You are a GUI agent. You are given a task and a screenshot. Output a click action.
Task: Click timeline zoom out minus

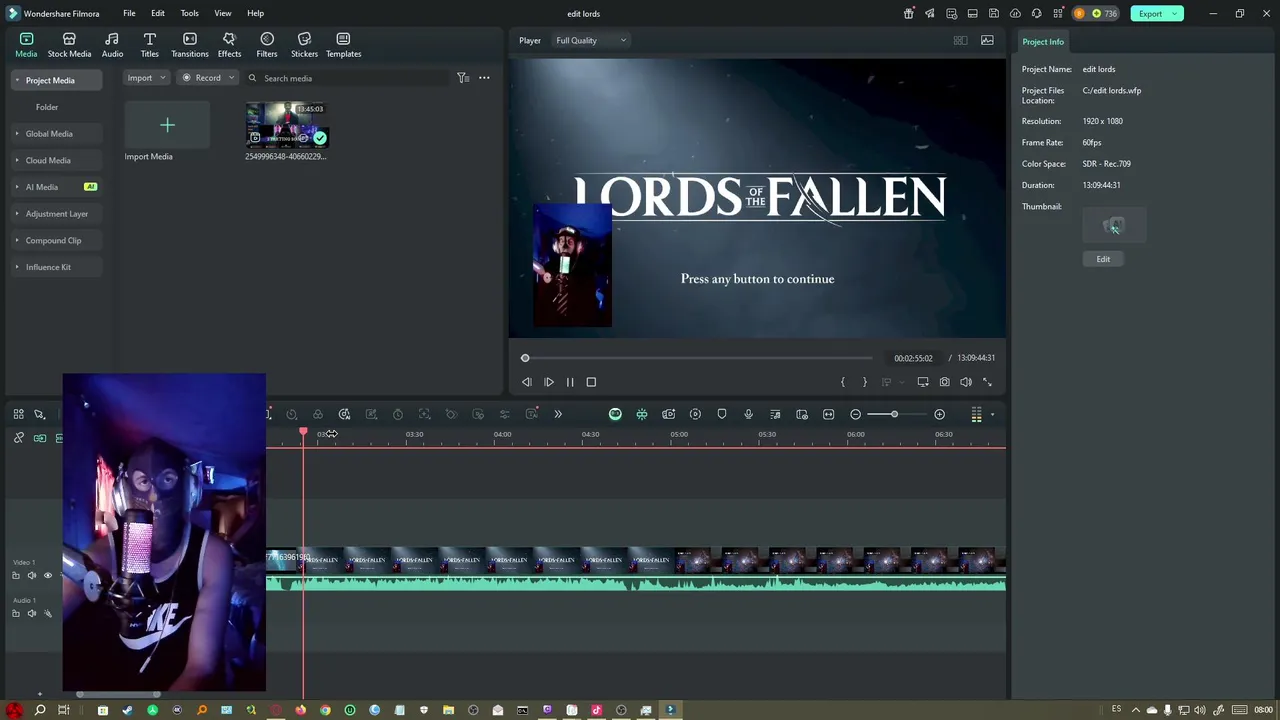[855, 414]
